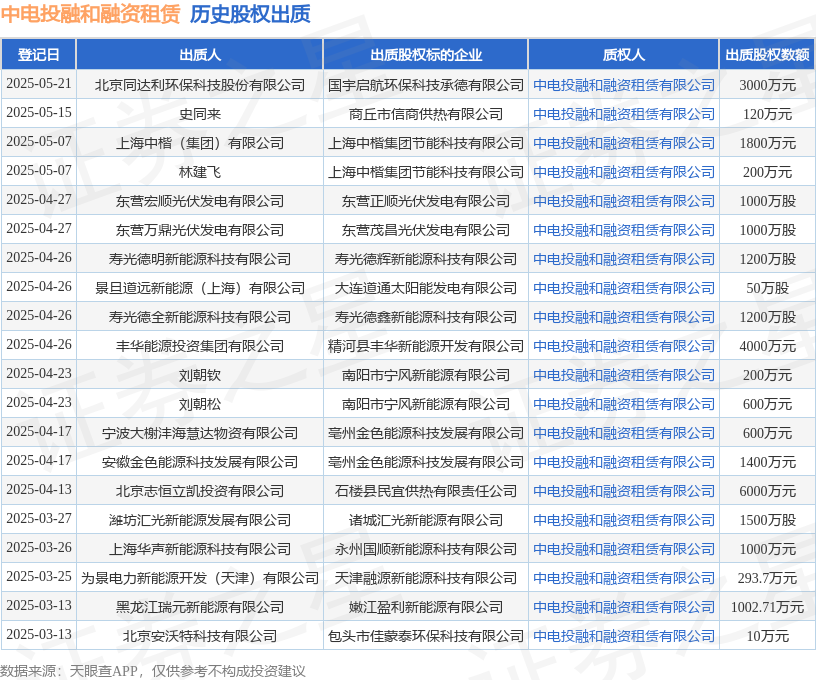
Task: Click the 2025-03-26 date cell
Action: [x=39, y=547]
